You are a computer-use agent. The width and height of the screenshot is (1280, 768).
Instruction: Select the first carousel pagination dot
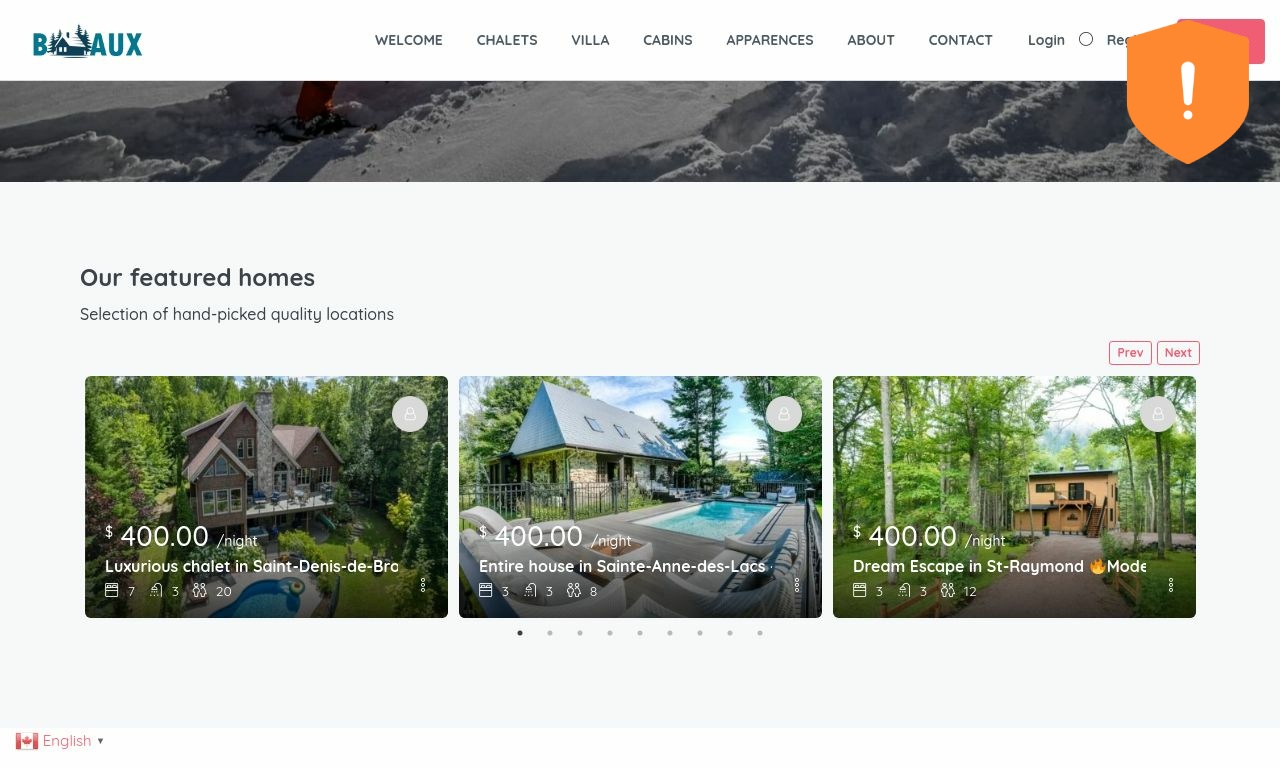tap(520, 633)
